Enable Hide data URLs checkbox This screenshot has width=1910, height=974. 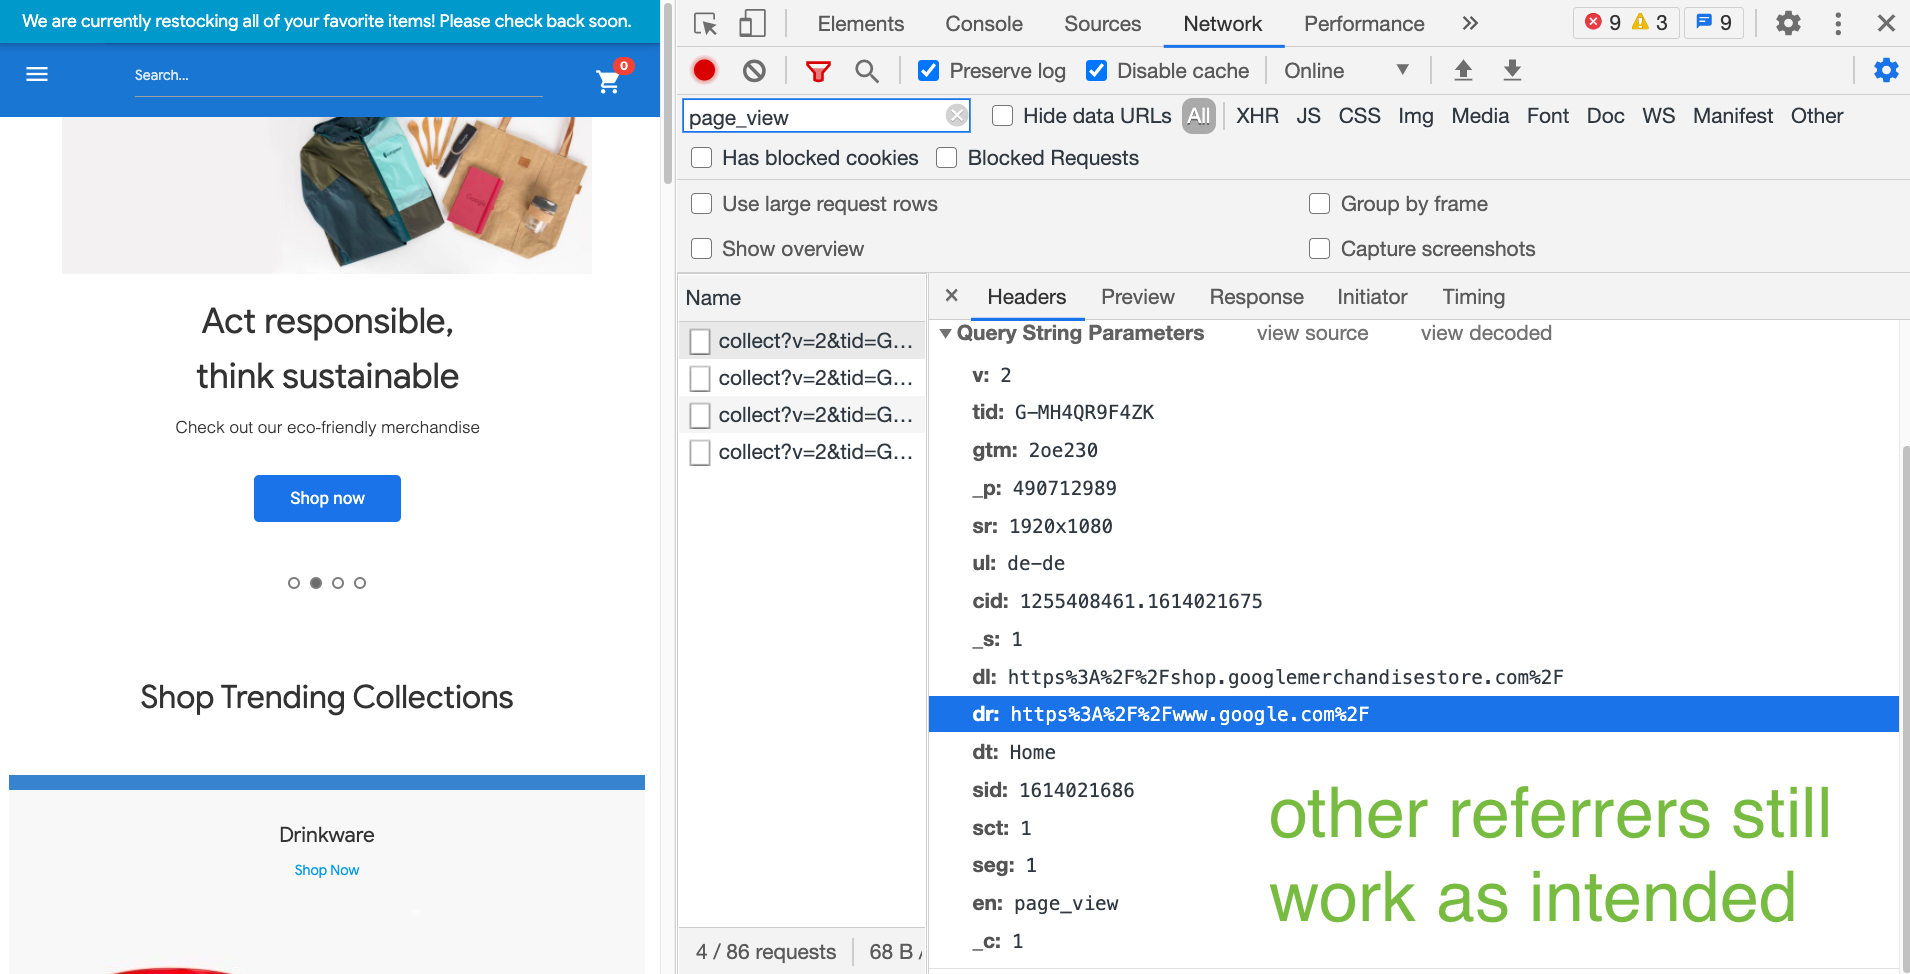[1002, 116]
